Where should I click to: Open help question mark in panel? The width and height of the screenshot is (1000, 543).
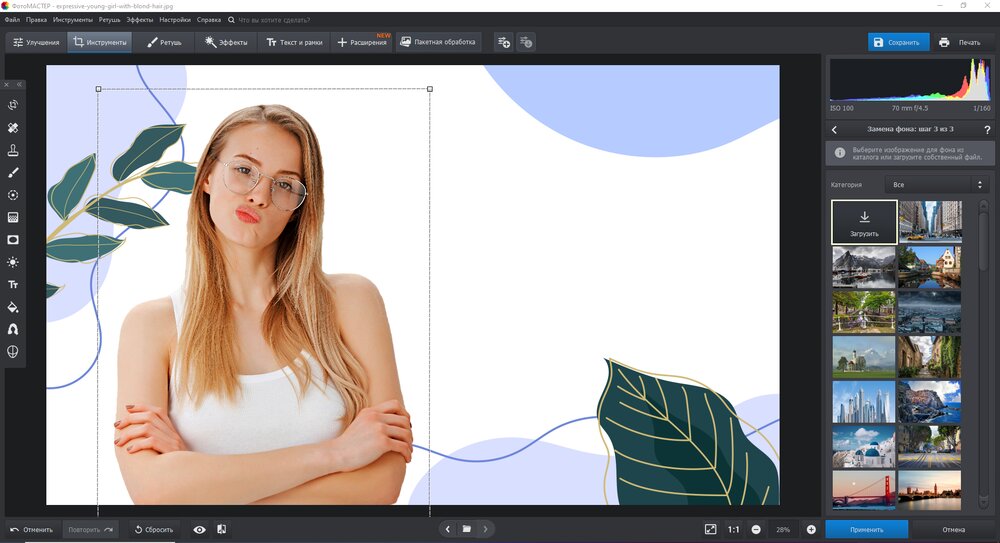coord(987,130)
